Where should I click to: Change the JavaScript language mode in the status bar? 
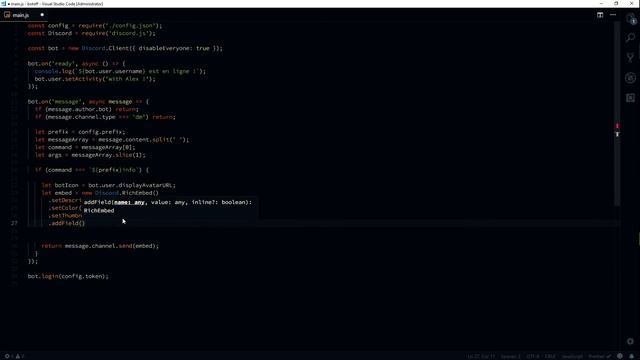click(572, 356)
